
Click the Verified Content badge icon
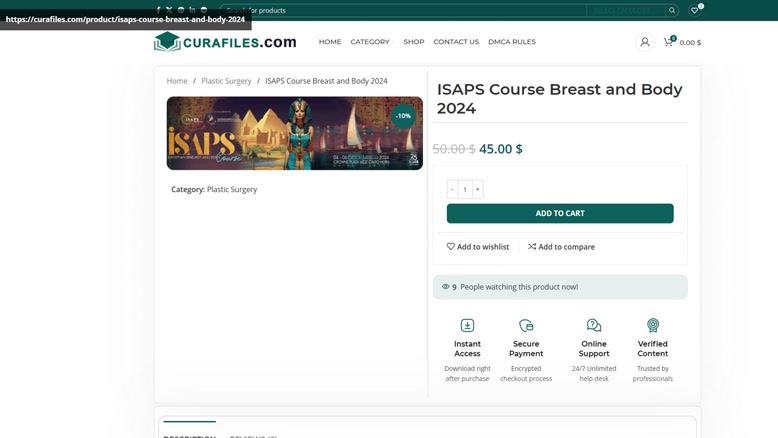(x=653, y=325)
